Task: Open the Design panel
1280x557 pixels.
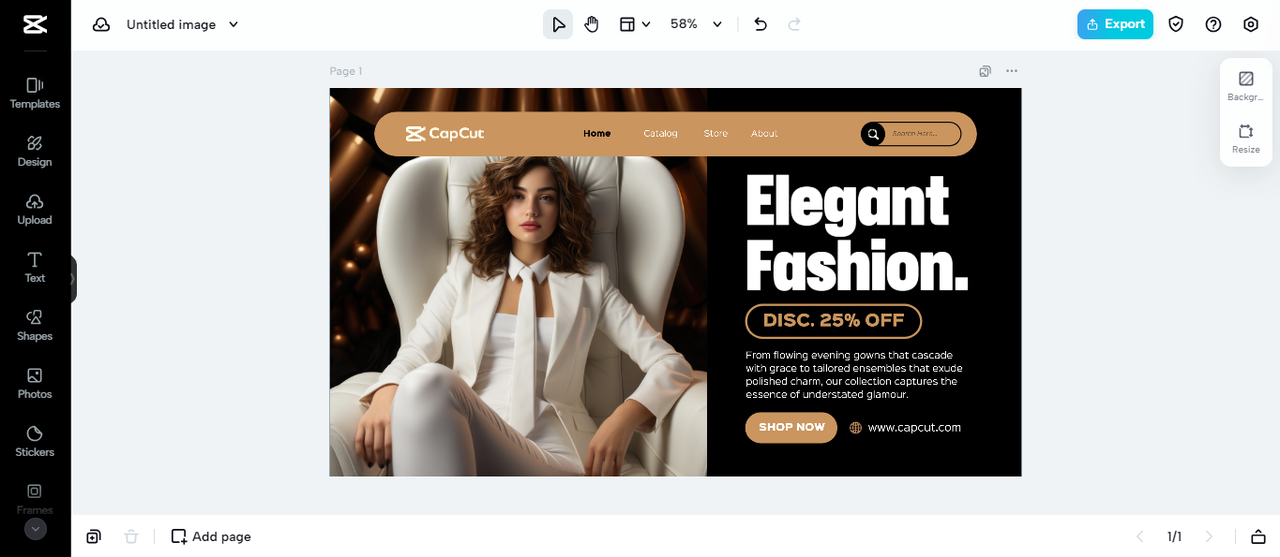Action: [x=35, y=151]
